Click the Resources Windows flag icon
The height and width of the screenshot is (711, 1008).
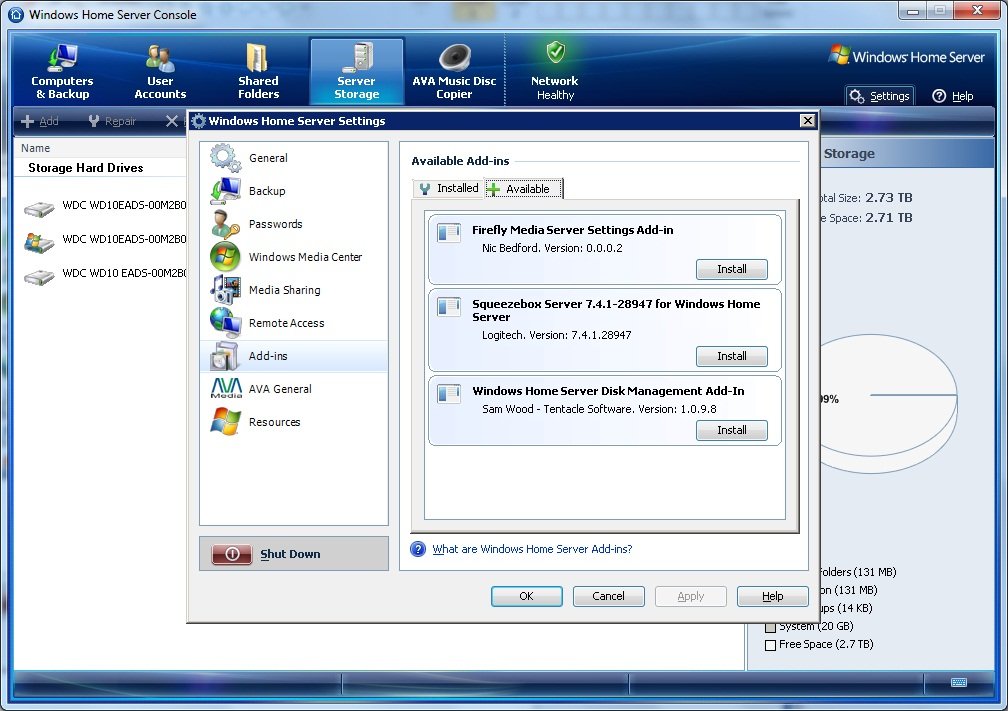coord(226,422)
